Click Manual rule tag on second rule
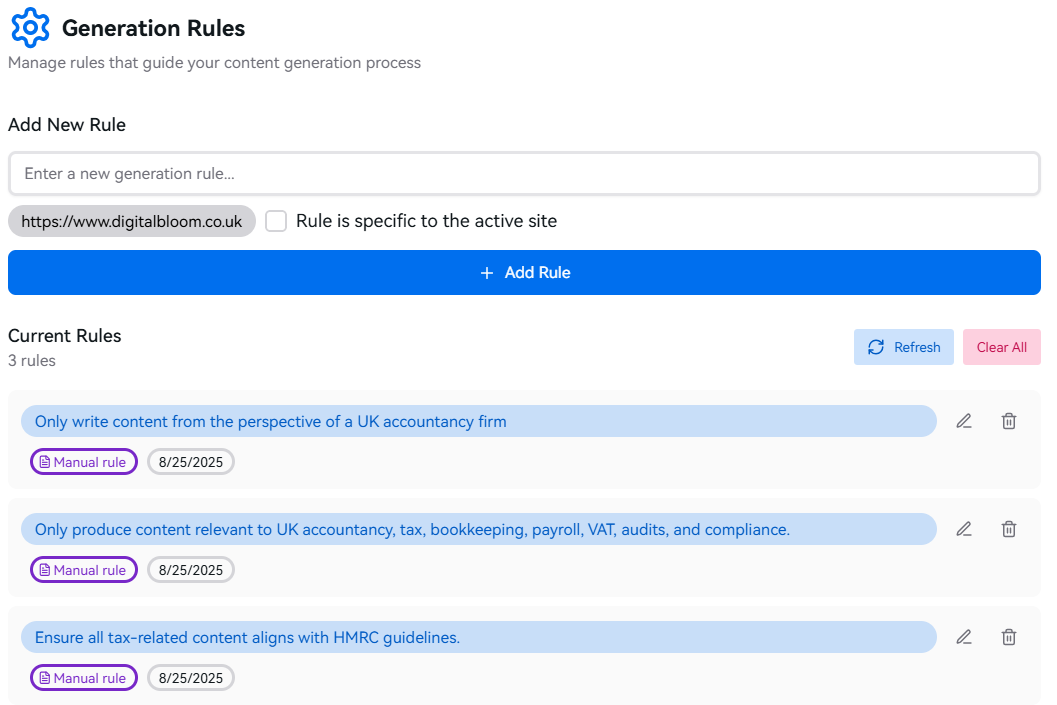The width and height of the screenshot is (1057, 705). (x=84, y=570)
